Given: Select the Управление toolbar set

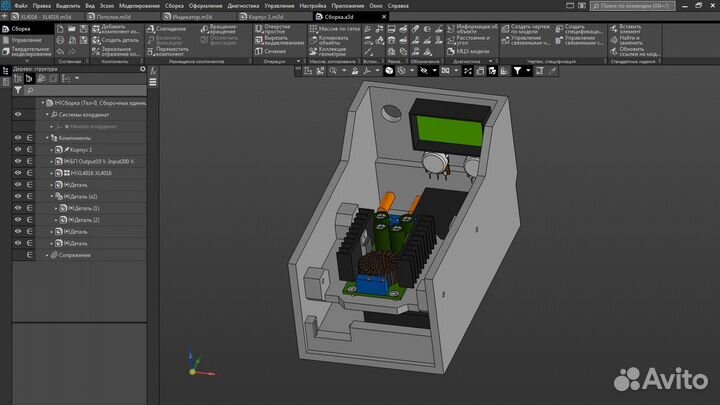Looking at the screenshot, I should (27, 40).
